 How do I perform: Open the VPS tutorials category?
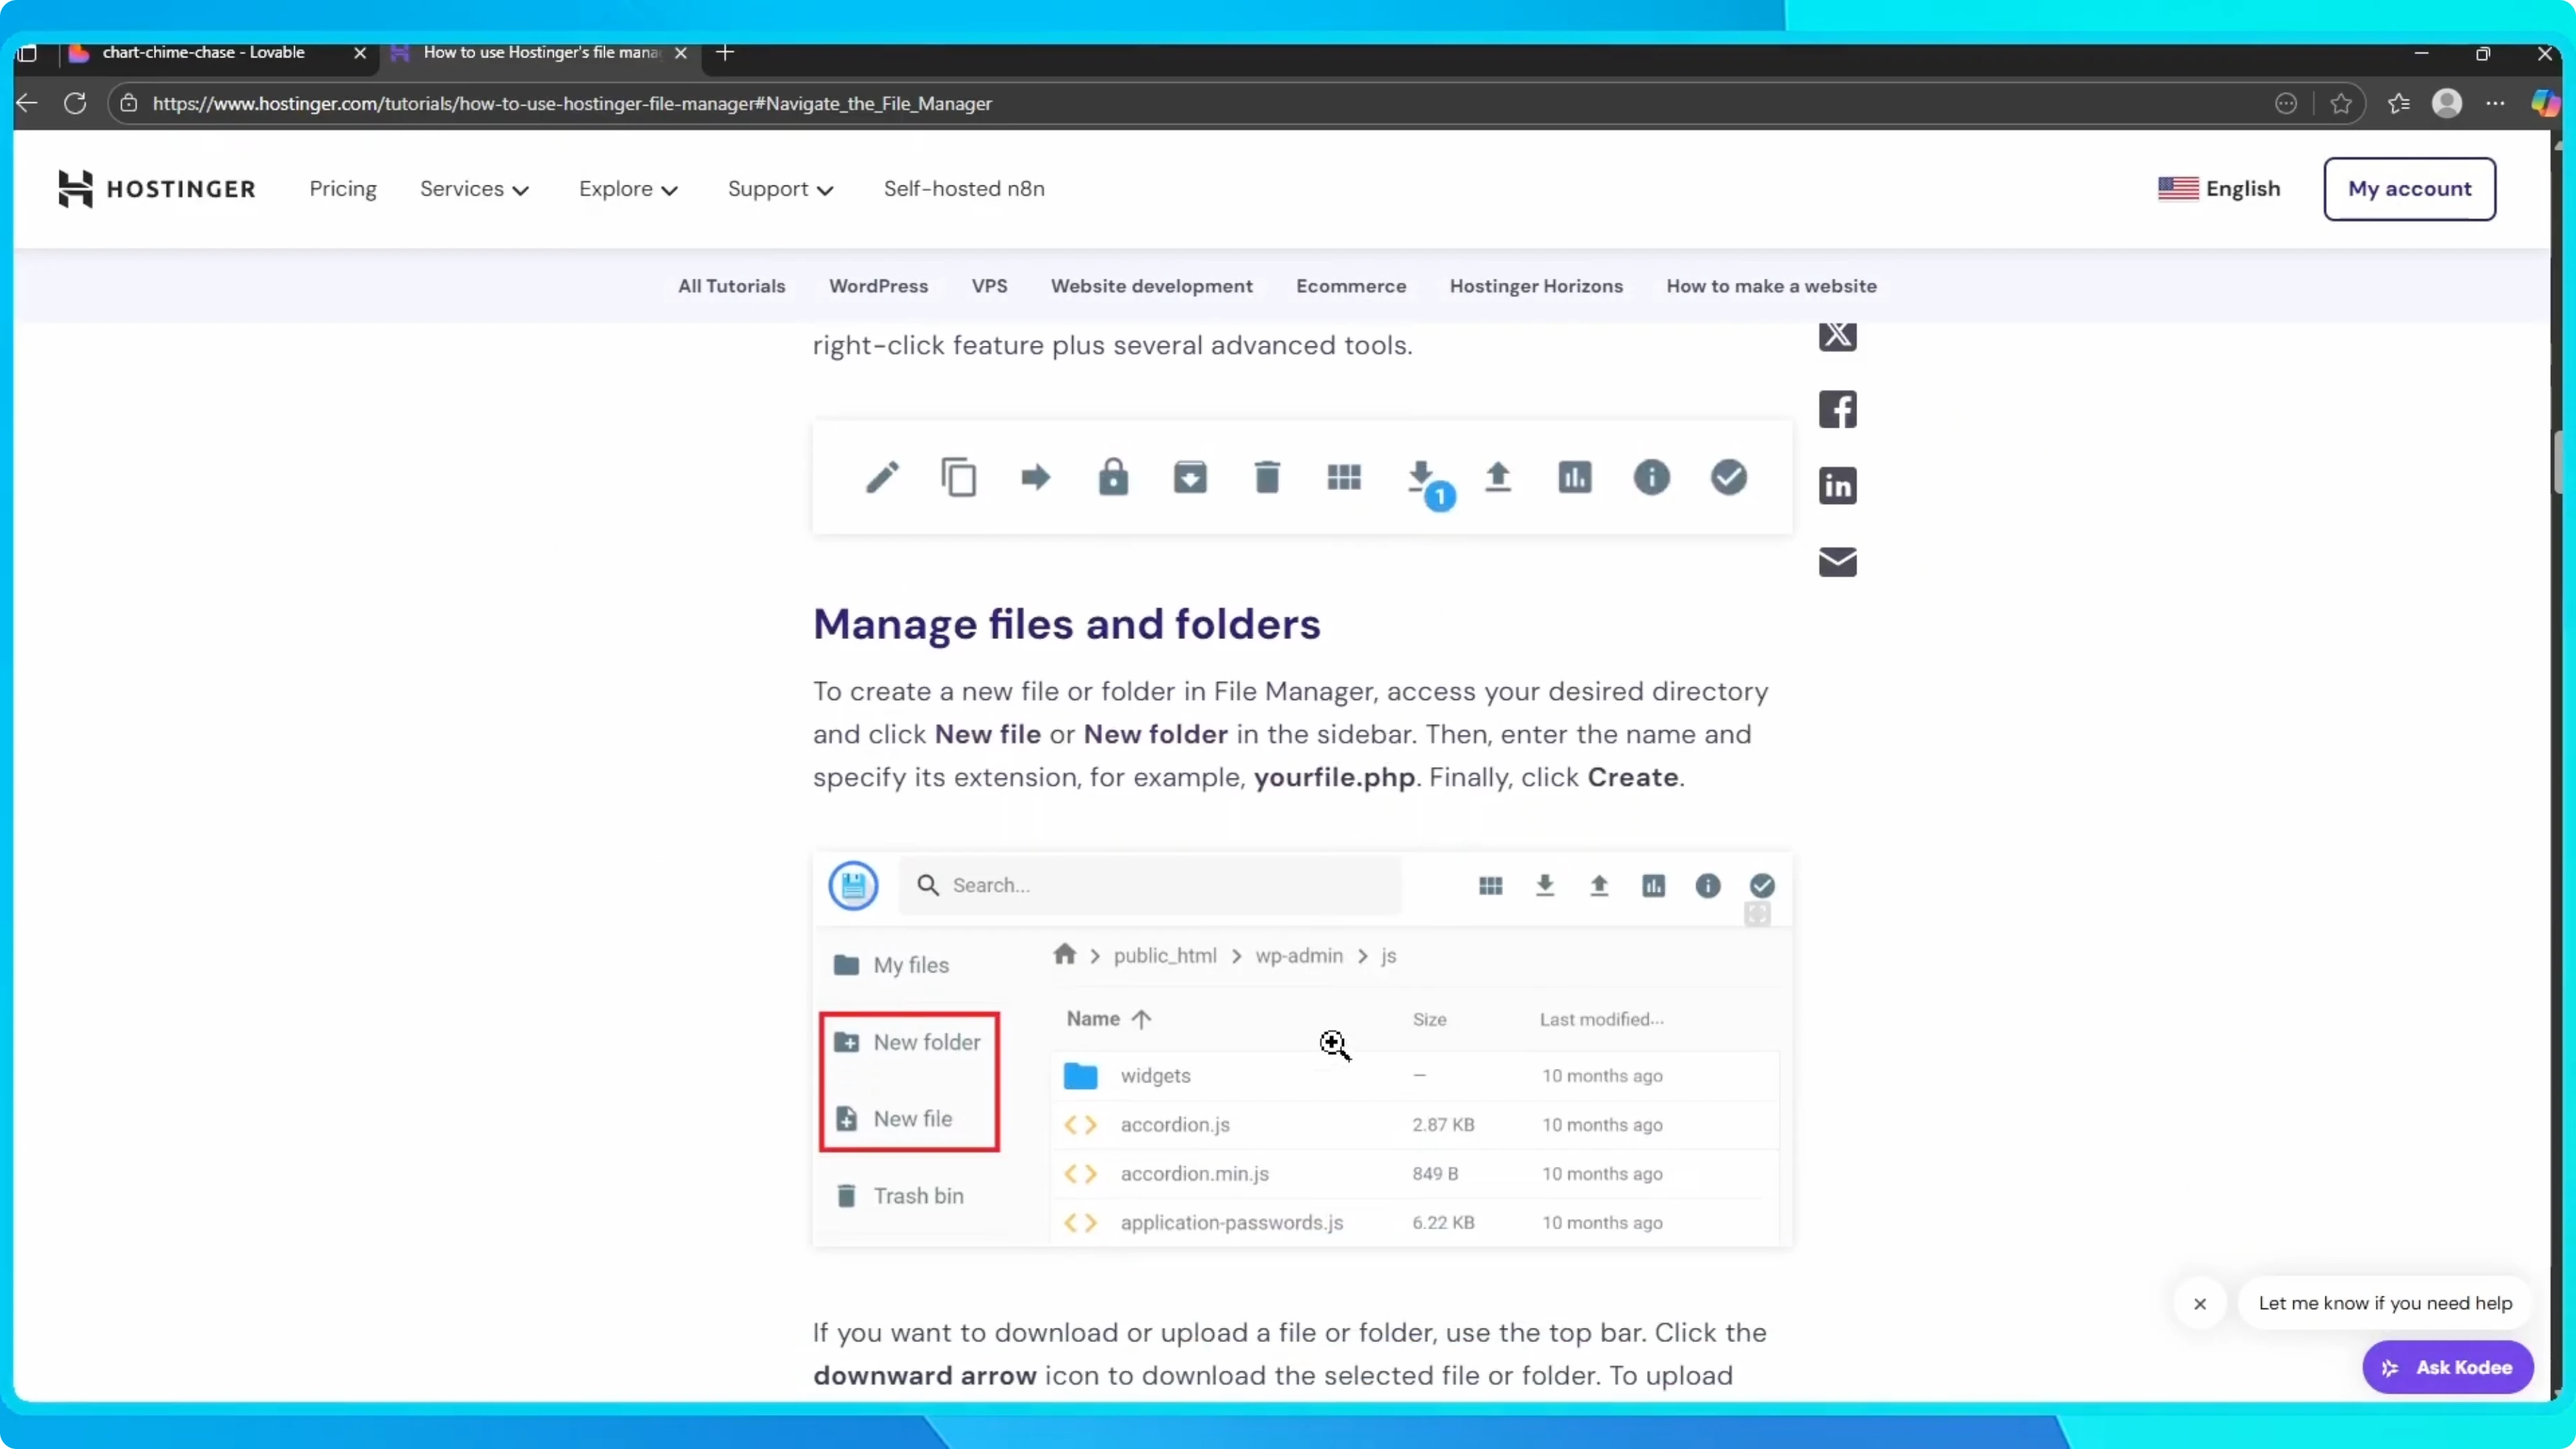(990, 286)
